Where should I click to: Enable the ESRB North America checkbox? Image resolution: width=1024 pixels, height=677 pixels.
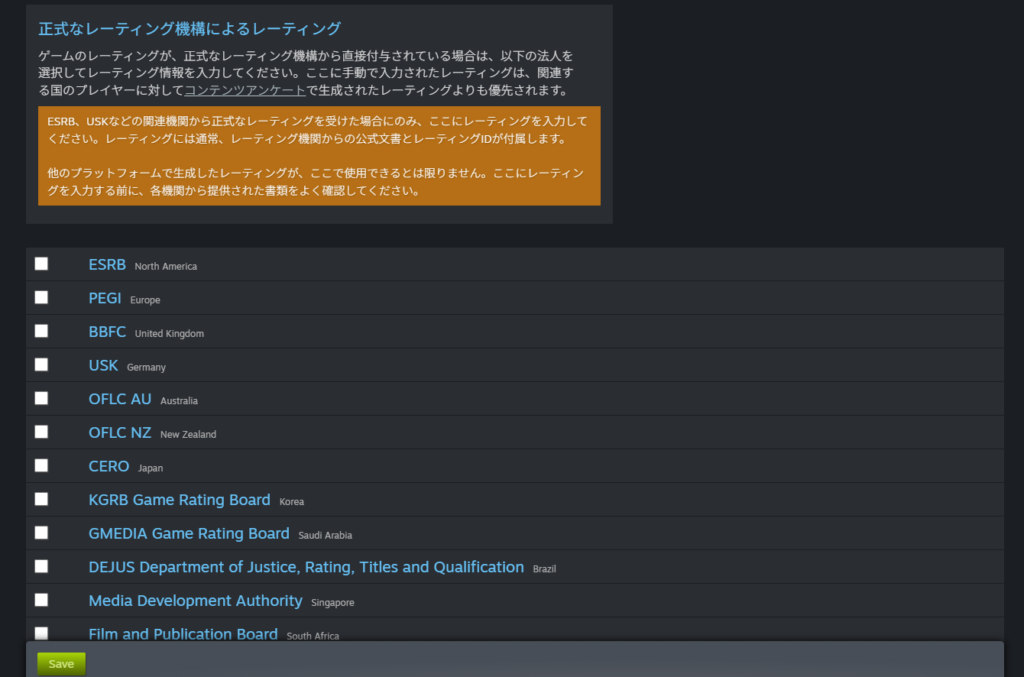pos(41,264)
